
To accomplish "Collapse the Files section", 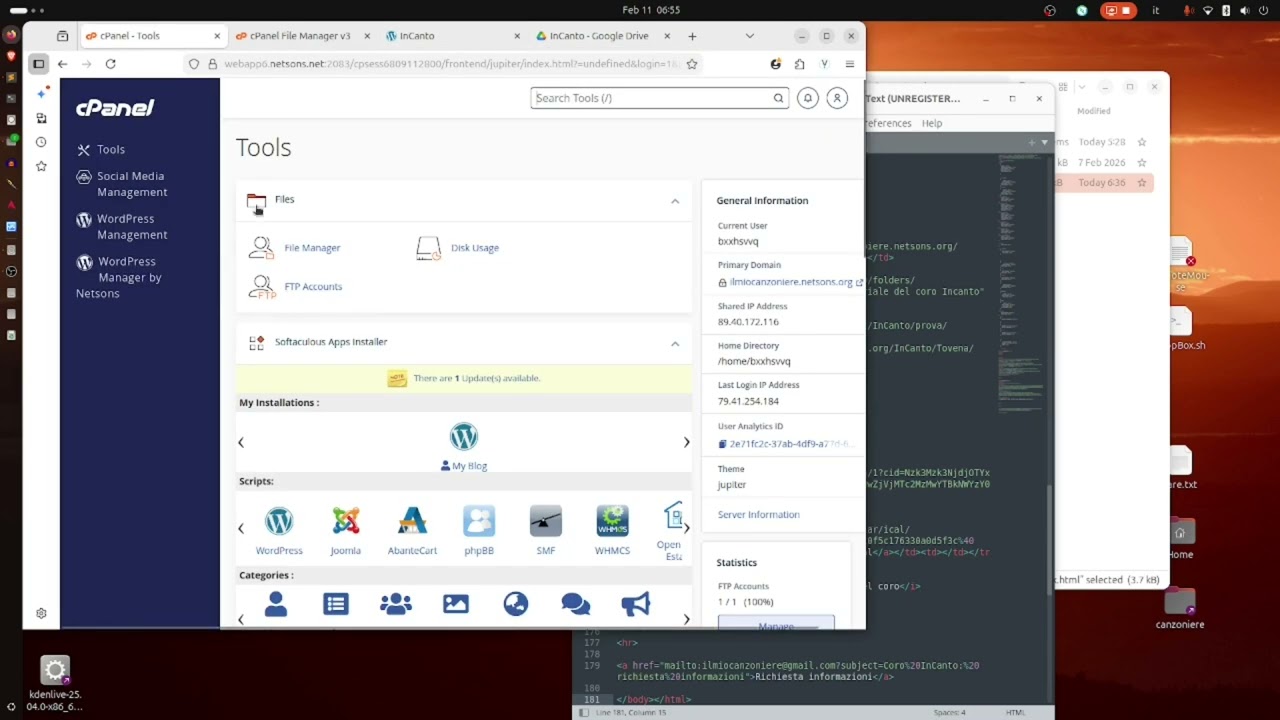I will [x=675, y=201].
